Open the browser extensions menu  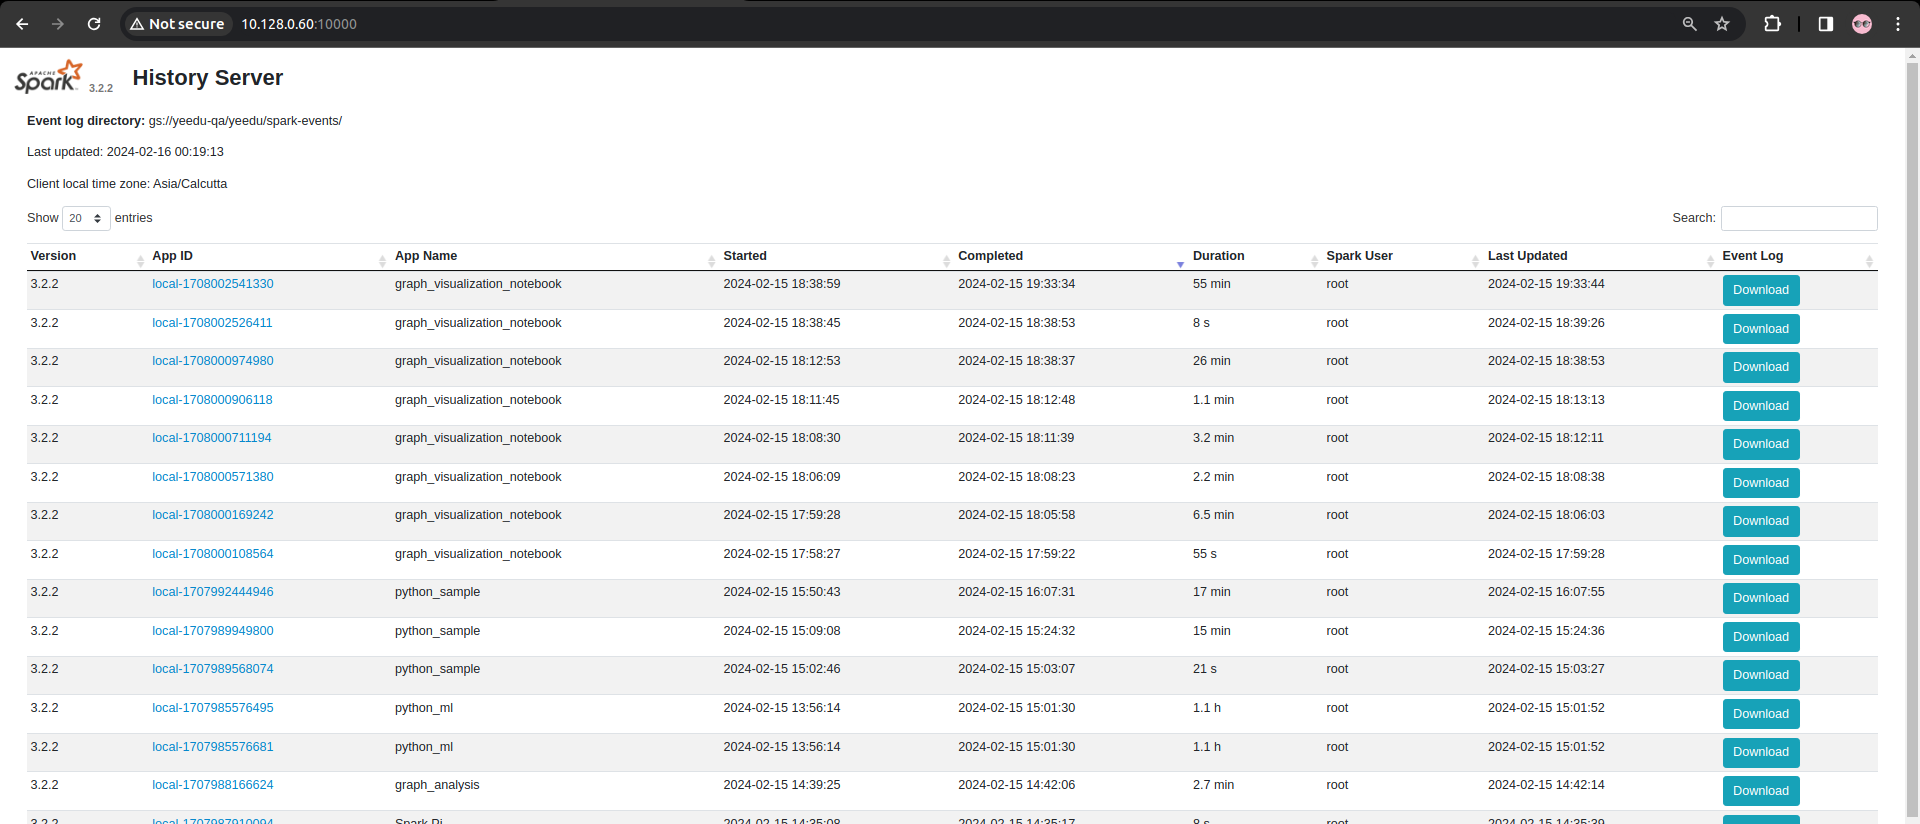[1772, 24]
